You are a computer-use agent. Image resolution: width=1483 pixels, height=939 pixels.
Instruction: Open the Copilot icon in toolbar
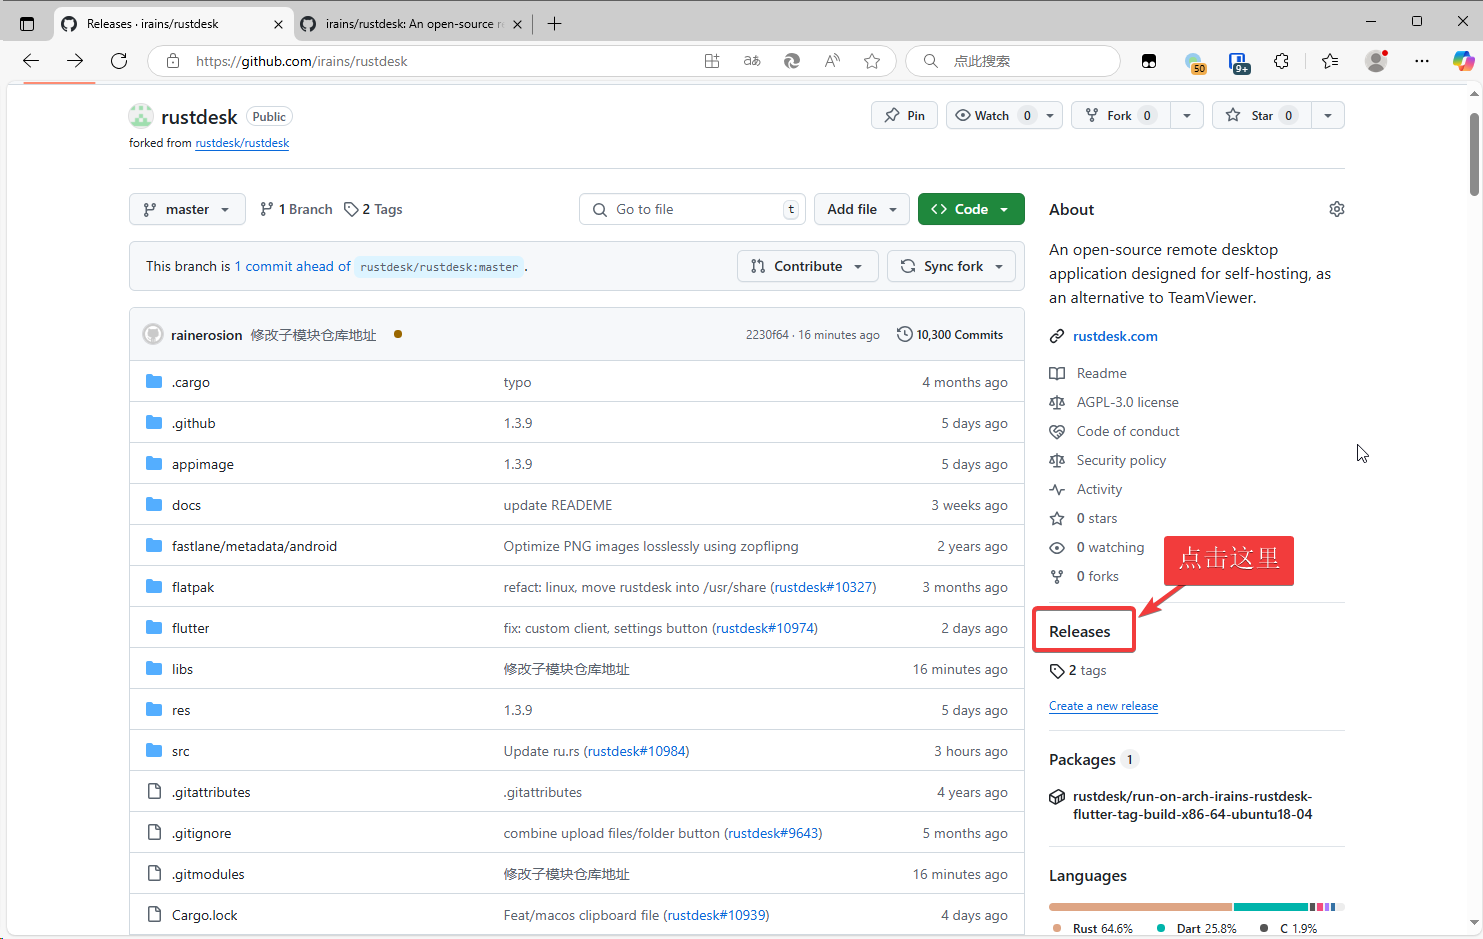point(1463,61)
